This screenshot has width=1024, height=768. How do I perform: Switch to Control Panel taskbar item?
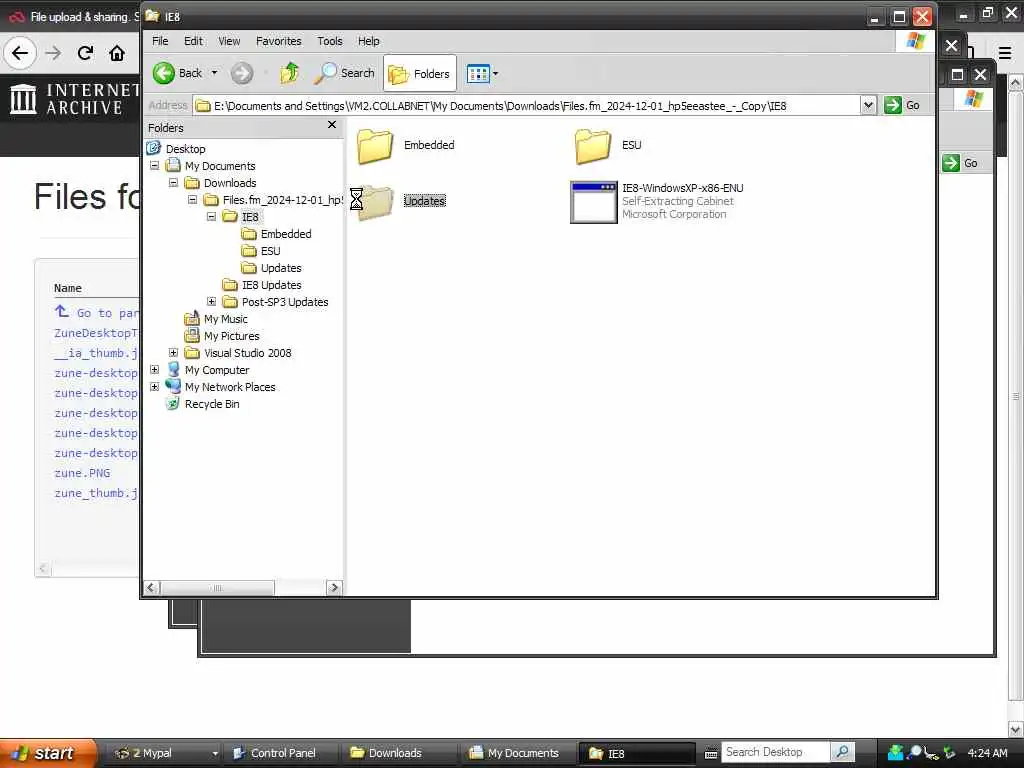[x=283, y=753]
